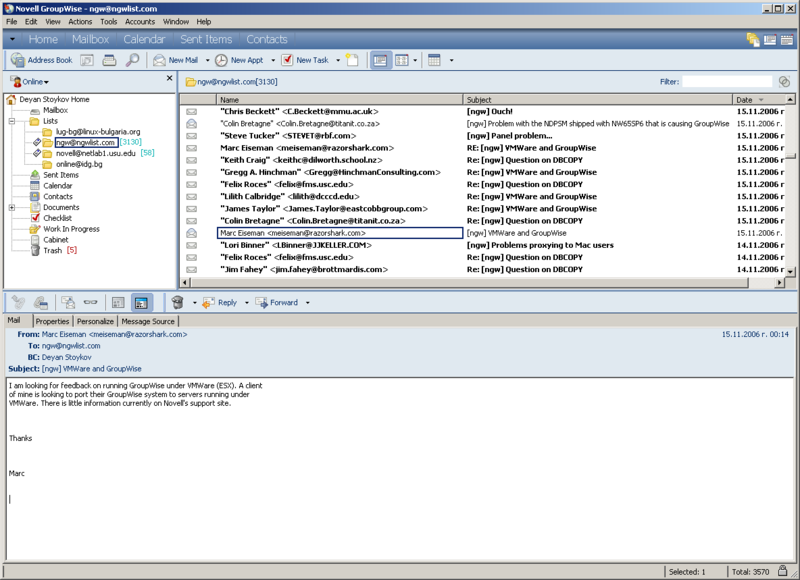Open the Work In Progress folder
The image size is (800, 580).
71,229
